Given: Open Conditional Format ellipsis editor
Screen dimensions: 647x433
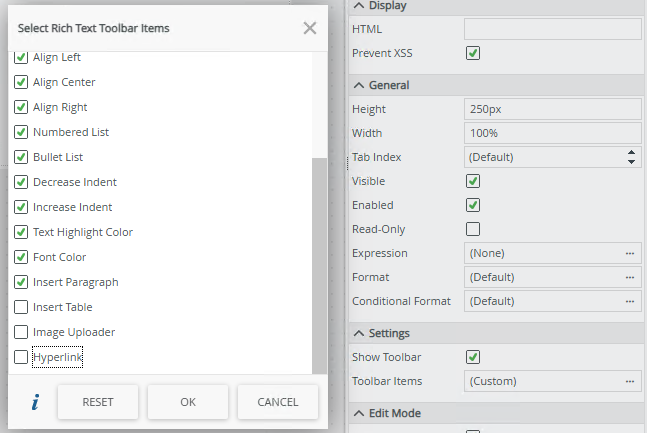Looking at the screenshot, I should [630, 301].
